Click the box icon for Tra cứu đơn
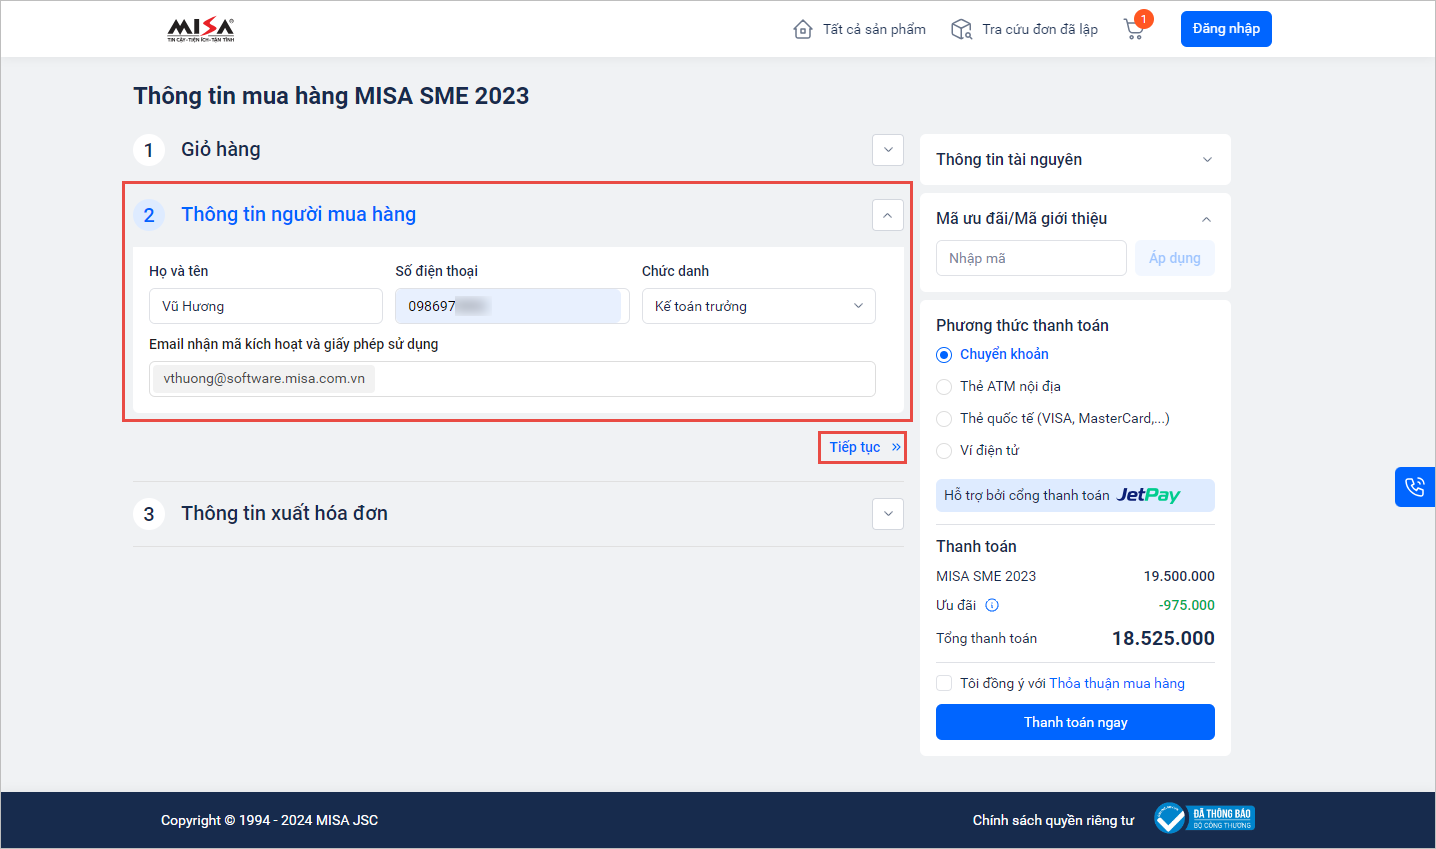 coord(961,29)
